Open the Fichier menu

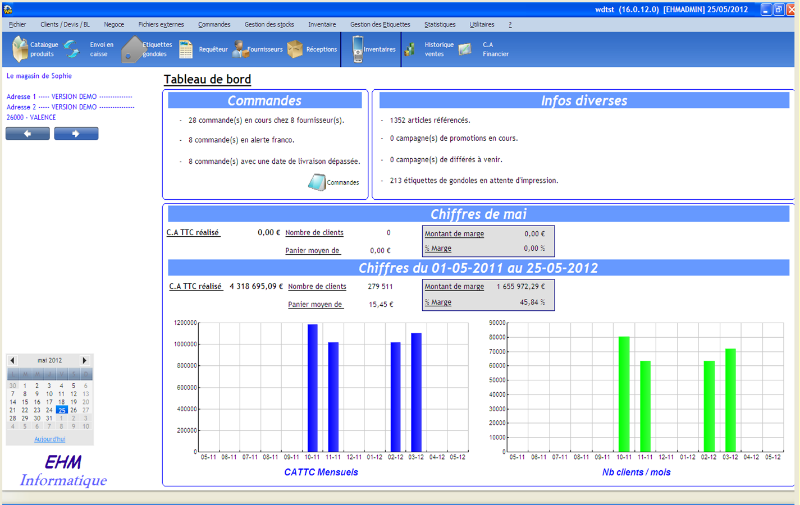click(x=17, y=22)
